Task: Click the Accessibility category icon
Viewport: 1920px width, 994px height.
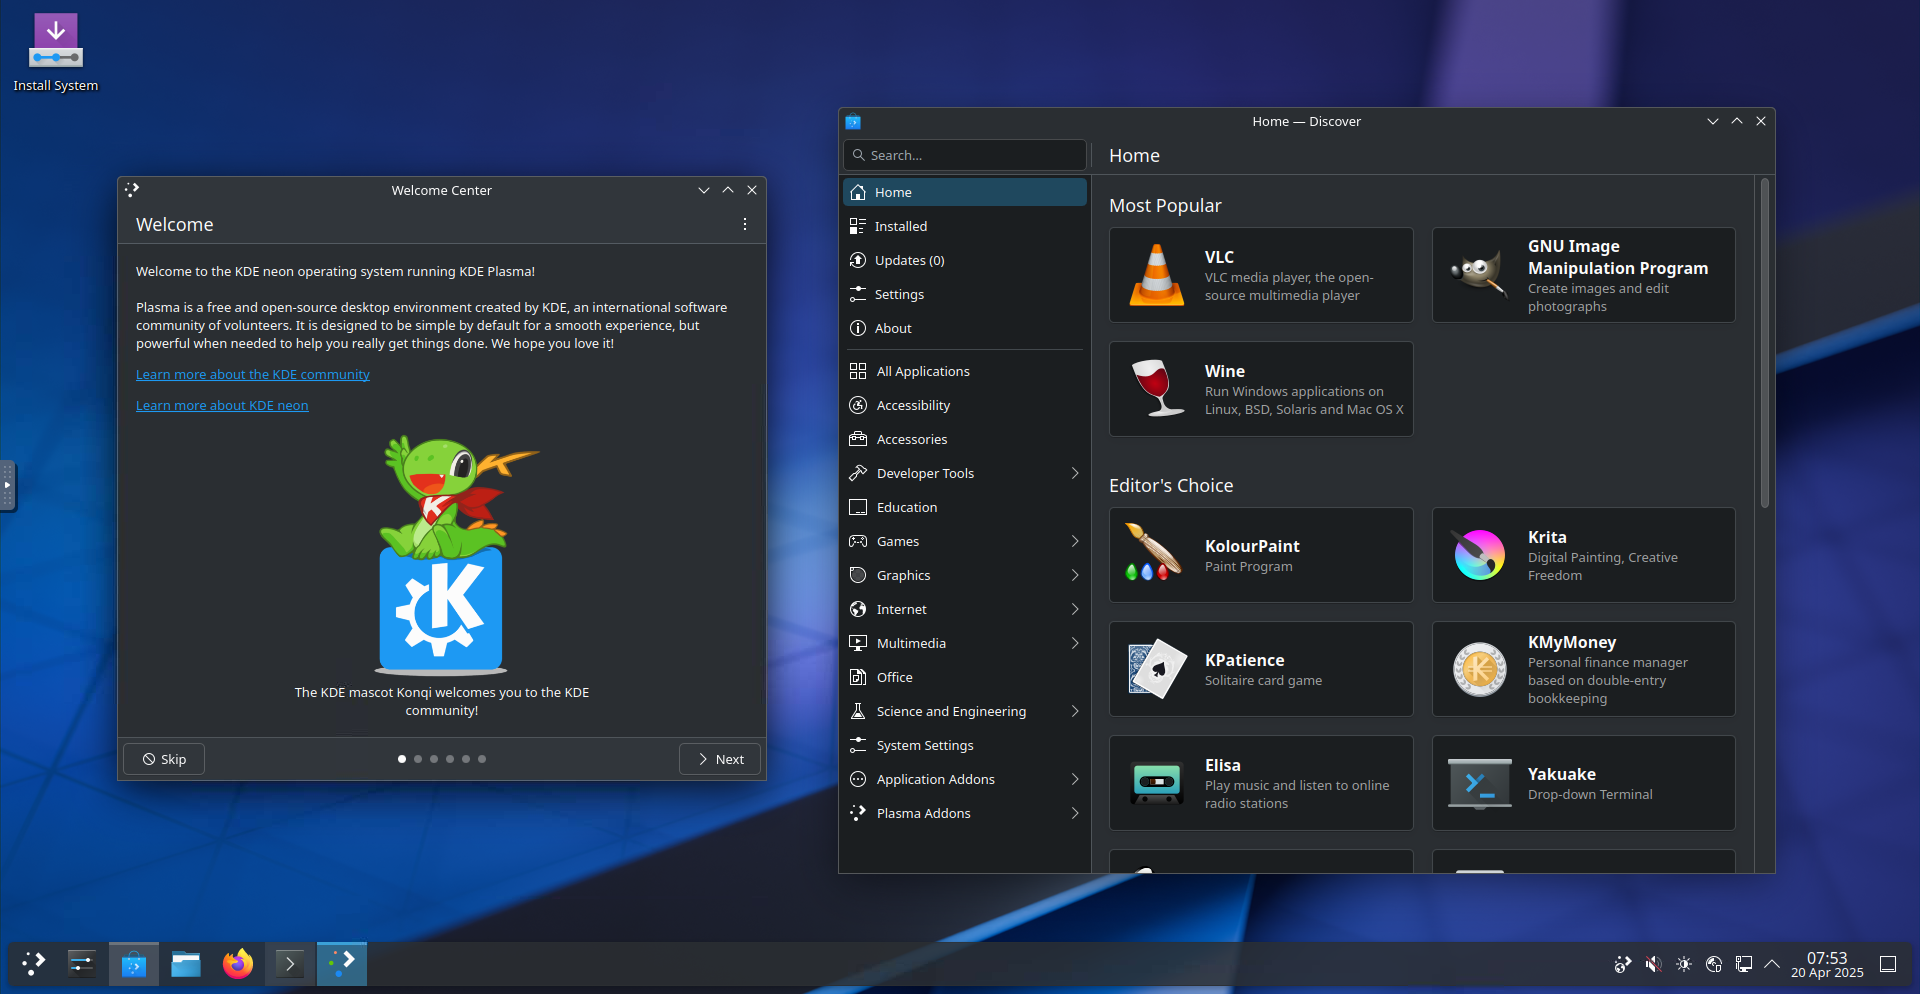Action: point(858,405)
